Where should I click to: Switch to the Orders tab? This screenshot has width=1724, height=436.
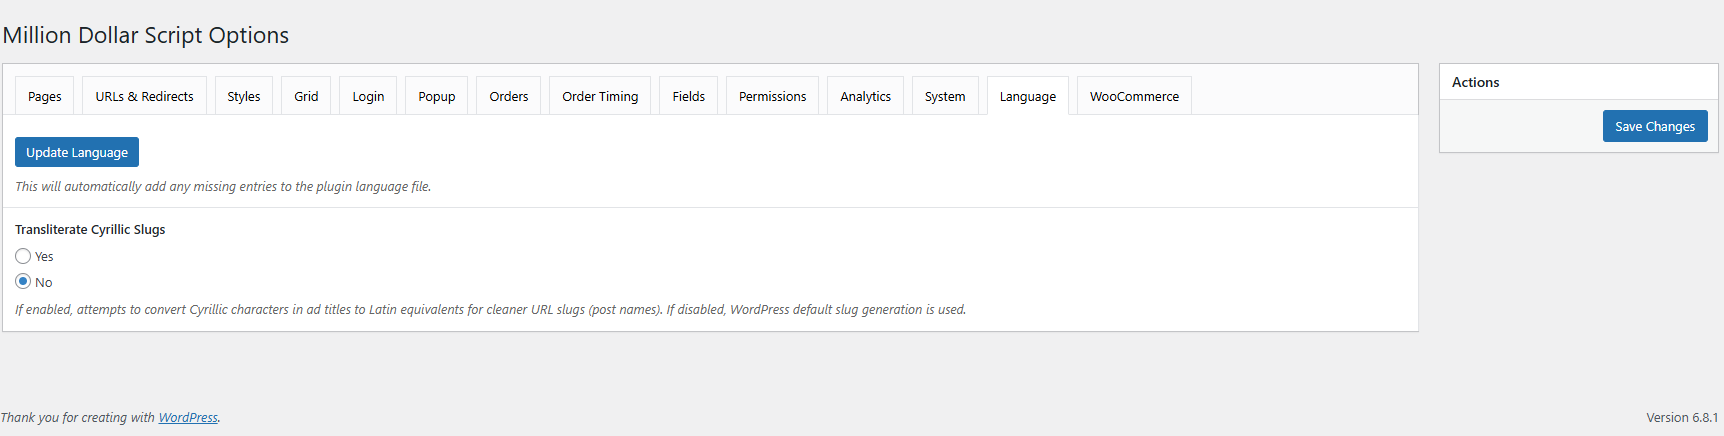(509, 96)
